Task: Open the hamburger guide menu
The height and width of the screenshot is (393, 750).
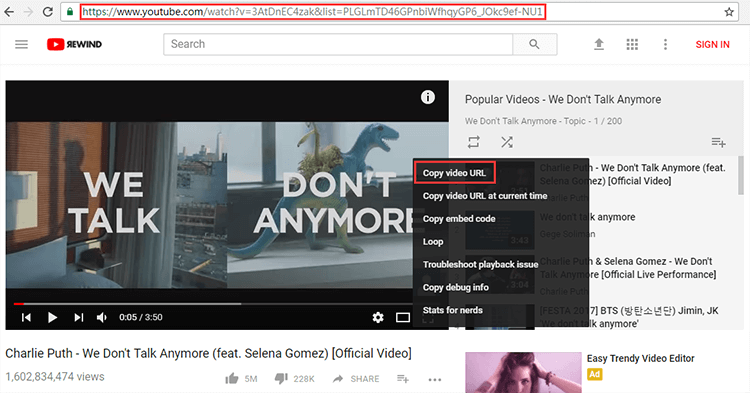Action: [22, 44]
